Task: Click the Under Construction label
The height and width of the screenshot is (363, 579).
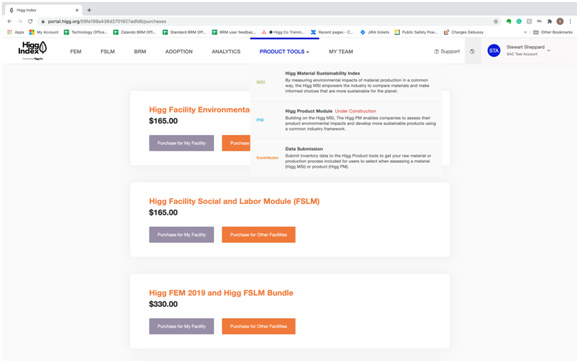Action: [355, 111]
